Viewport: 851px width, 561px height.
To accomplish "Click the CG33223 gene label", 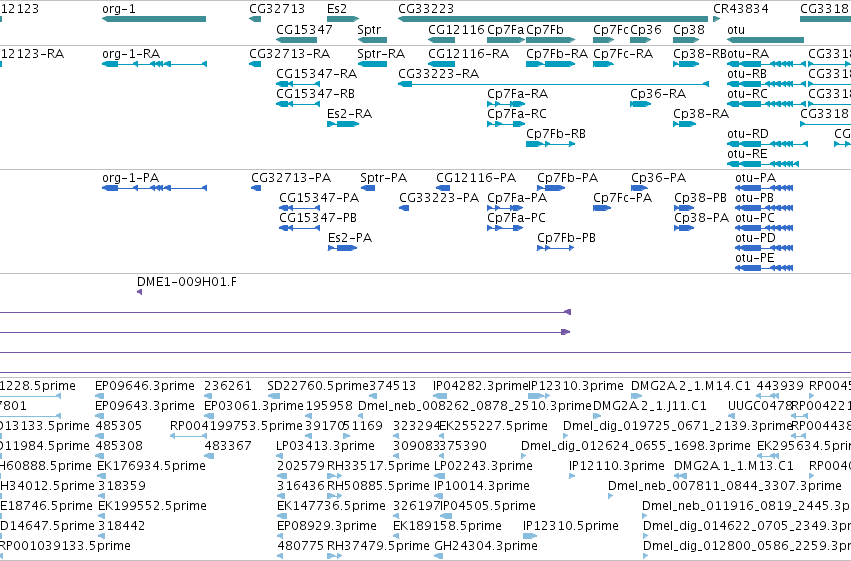I will 426,9.
